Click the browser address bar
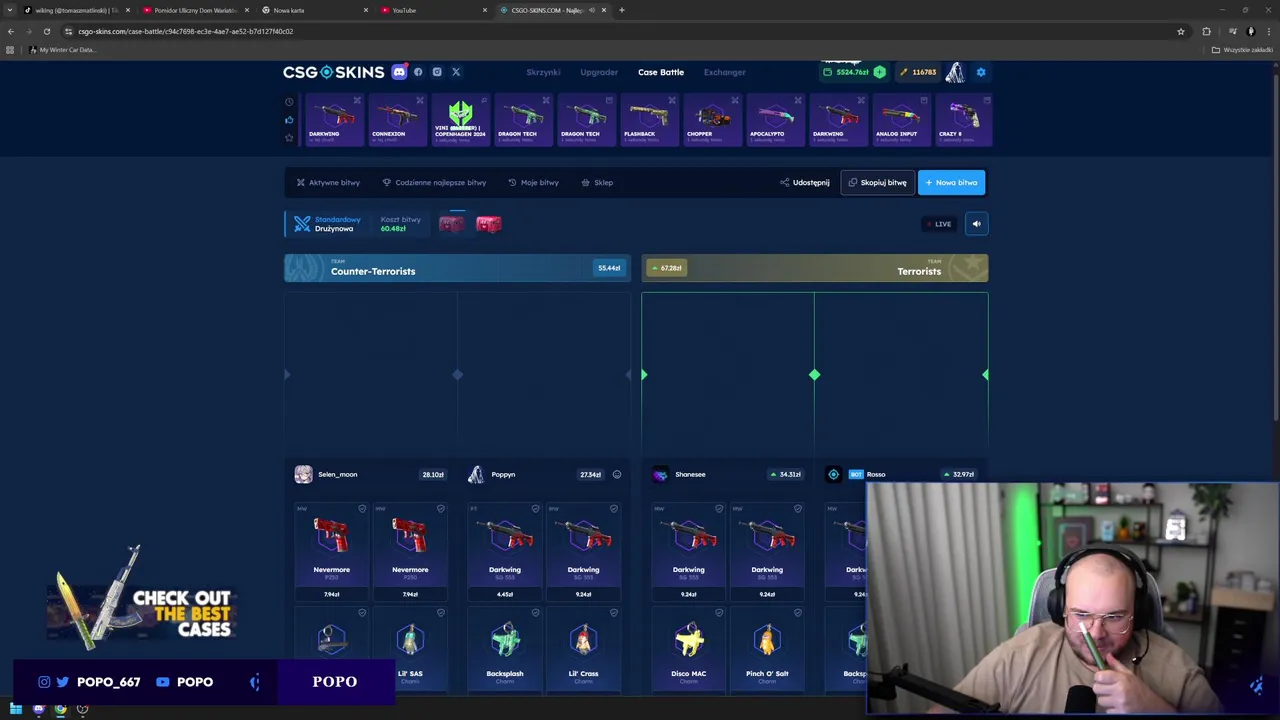This screenshot has width=1280, height=720. [620, 31]
